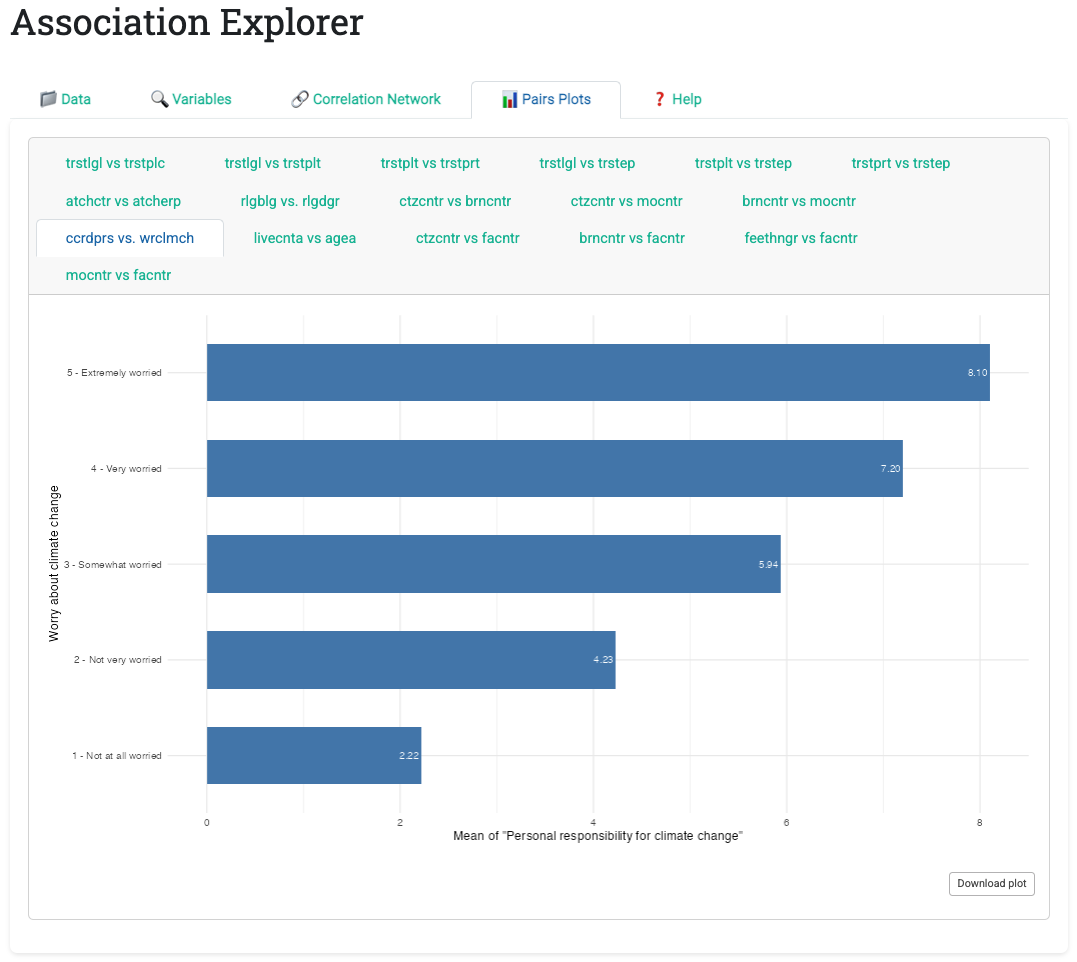Viewport: 1077px width, 962px height.
Task: Choose the brncntr vs mocntr pair
Action: [x=798, y=201]
